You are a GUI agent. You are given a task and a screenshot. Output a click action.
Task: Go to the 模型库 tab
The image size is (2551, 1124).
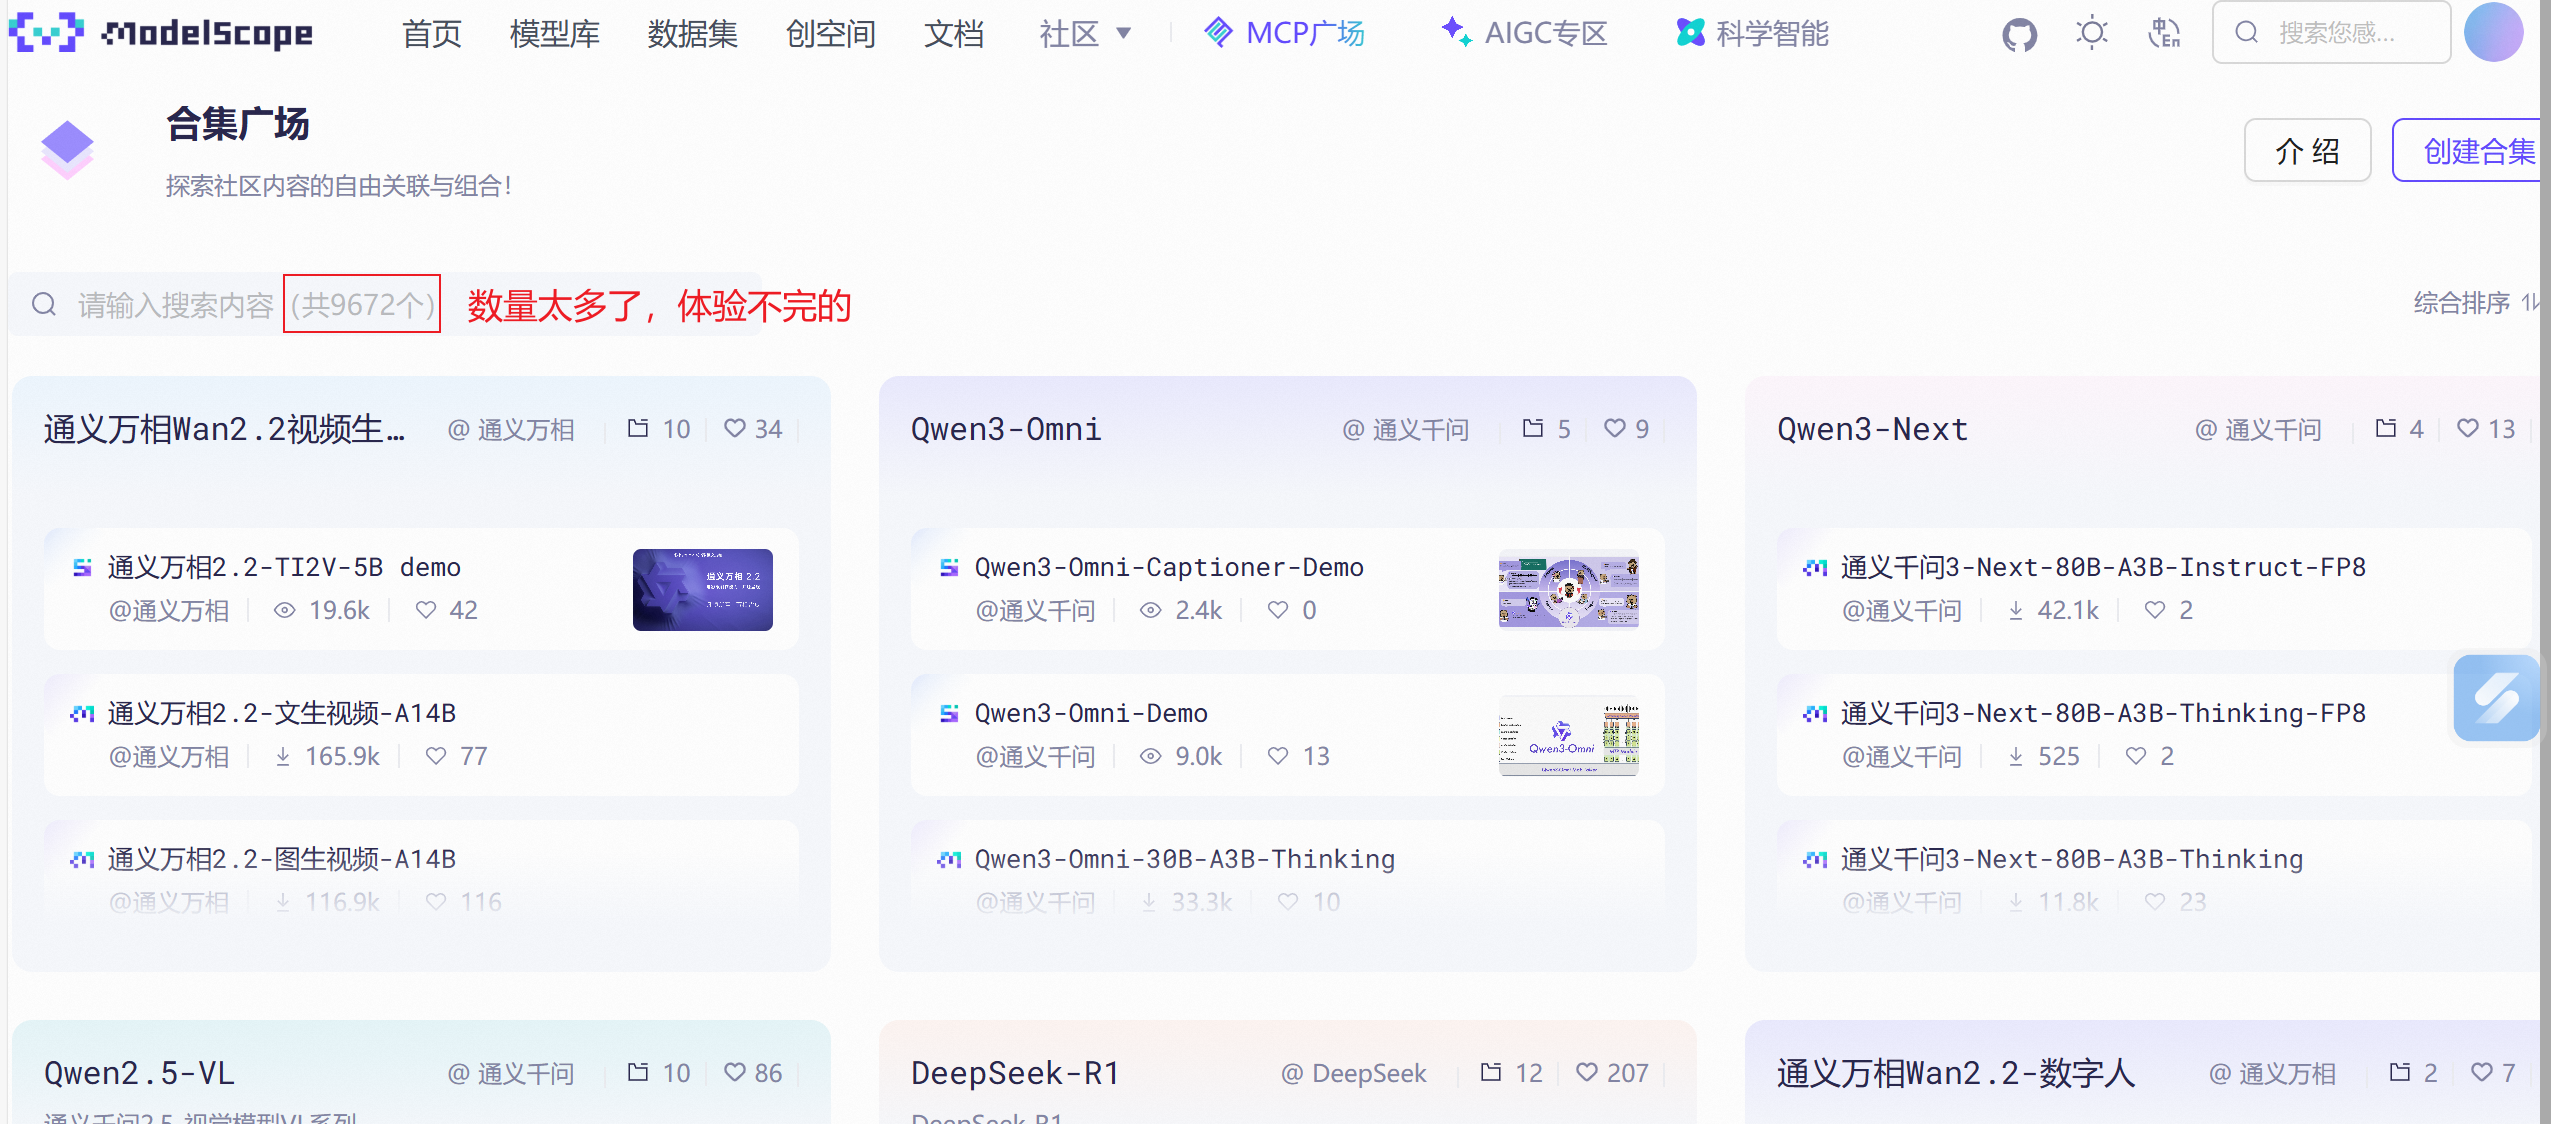click(x=554, y=34)
